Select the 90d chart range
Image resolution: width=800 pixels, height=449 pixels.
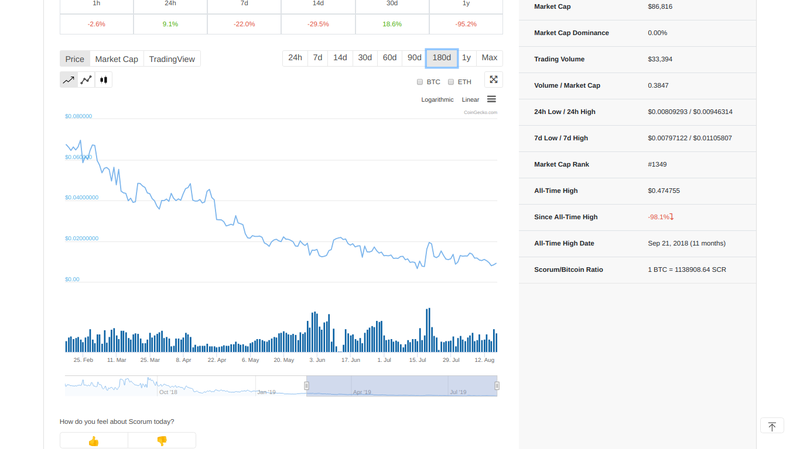(x=414, y=58)
